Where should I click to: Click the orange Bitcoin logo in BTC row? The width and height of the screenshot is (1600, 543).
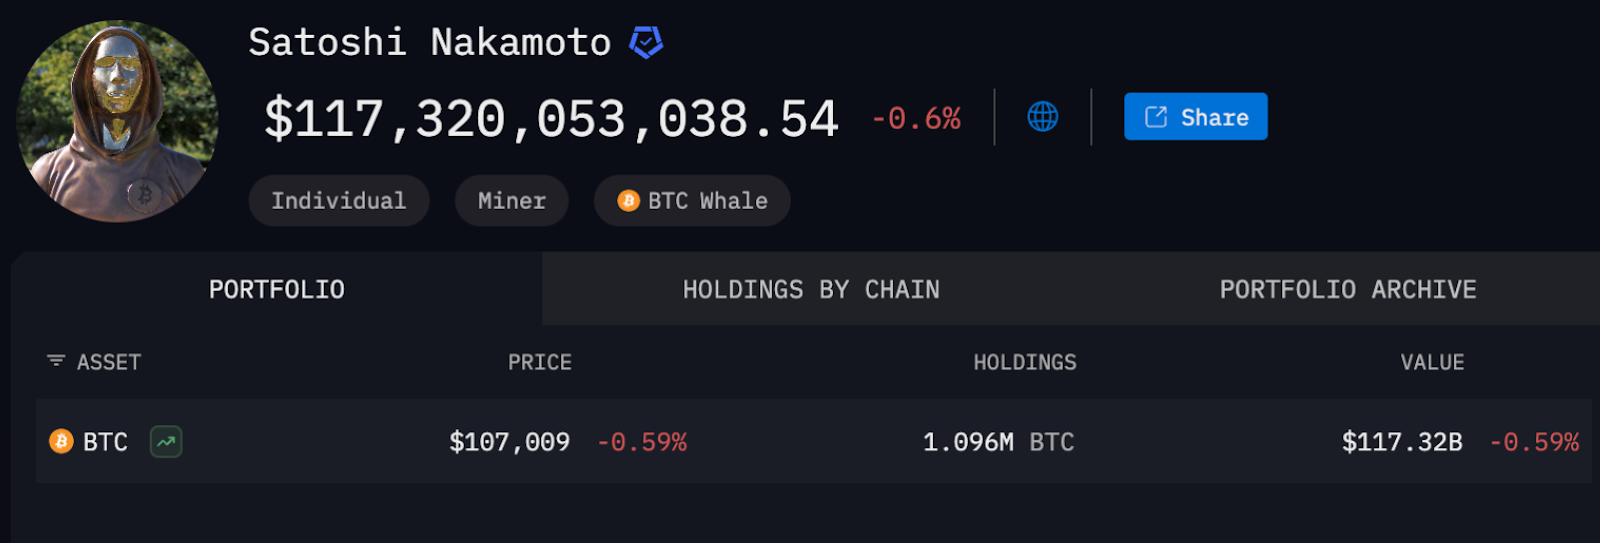(x=61, y=441)
